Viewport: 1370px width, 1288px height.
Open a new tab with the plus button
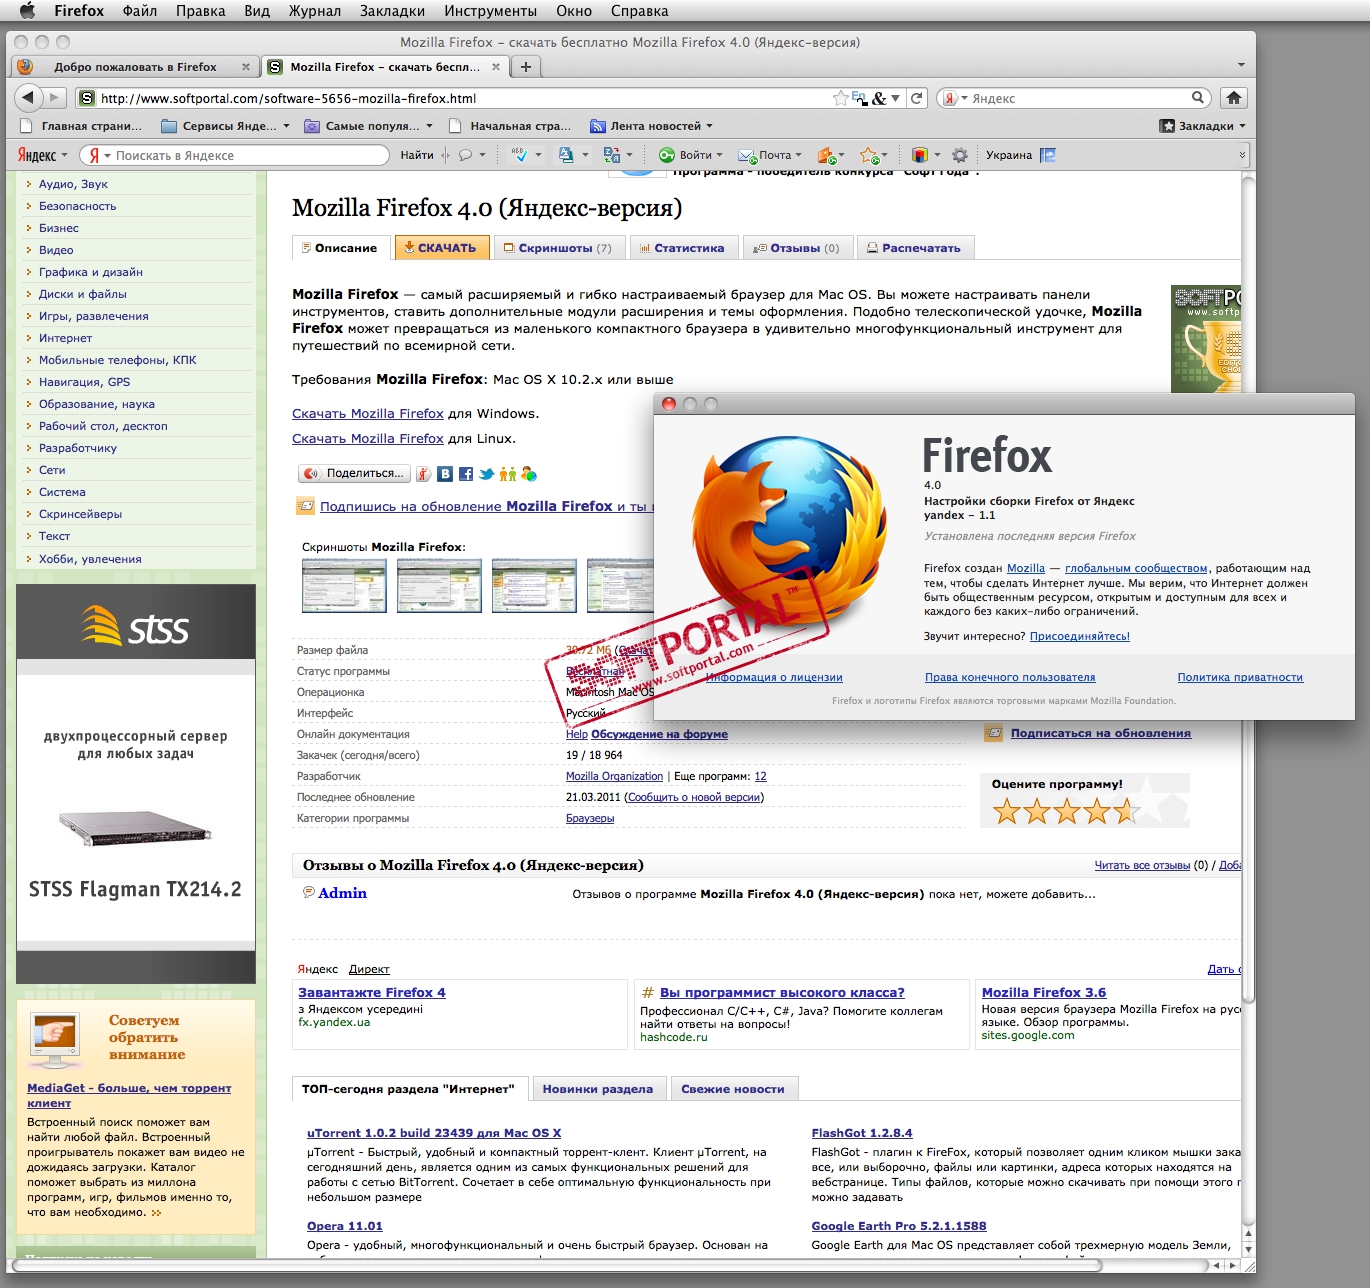pyautogui.click(x=526, y=67)
